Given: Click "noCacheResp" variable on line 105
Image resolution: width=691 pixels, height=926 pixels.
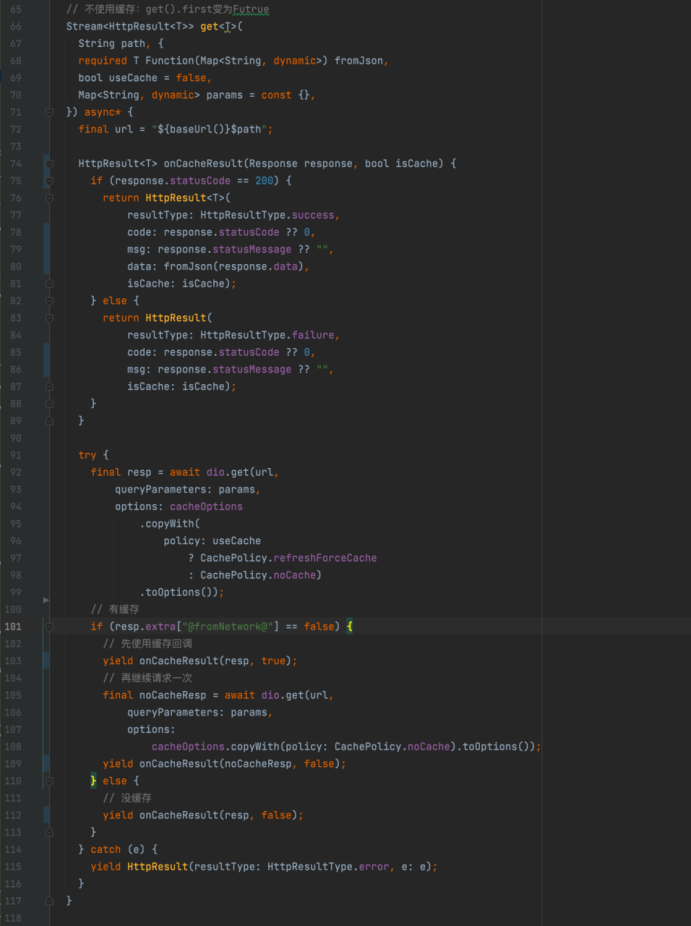Looking at the screenshot, I should 172,695.
